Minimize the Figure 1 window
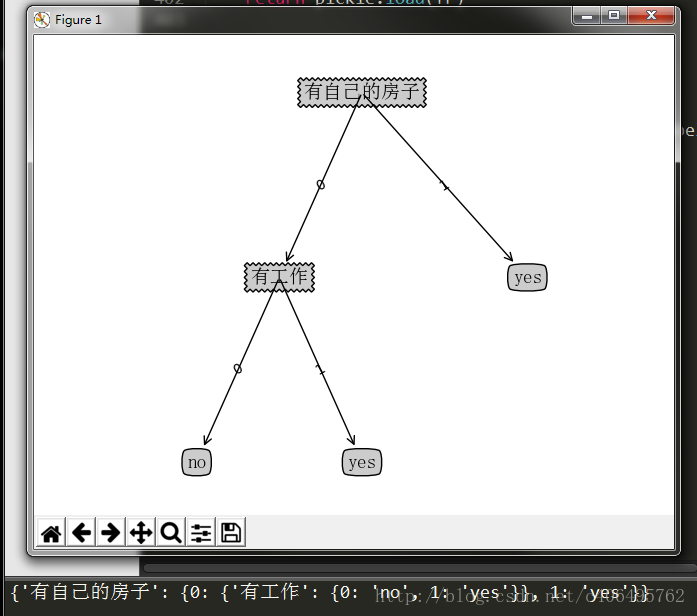This screenshot has height=616, width=697. pyautogui.click(x=587, y=16)
